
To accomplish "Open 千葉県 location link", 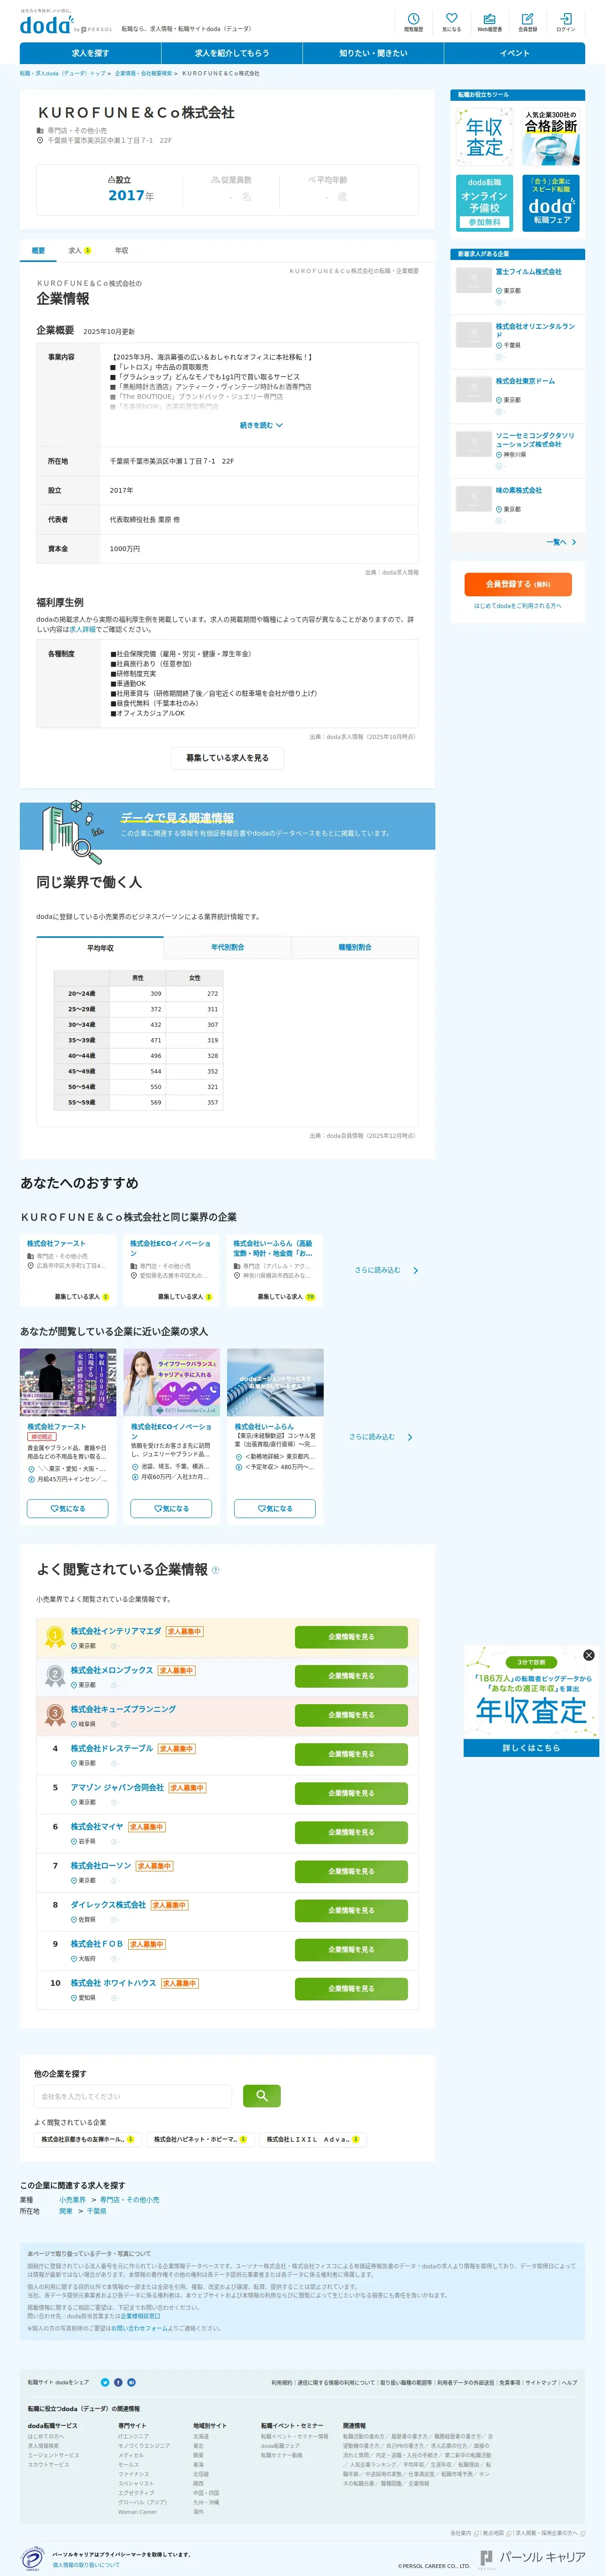I will (x=97, y=2212).
